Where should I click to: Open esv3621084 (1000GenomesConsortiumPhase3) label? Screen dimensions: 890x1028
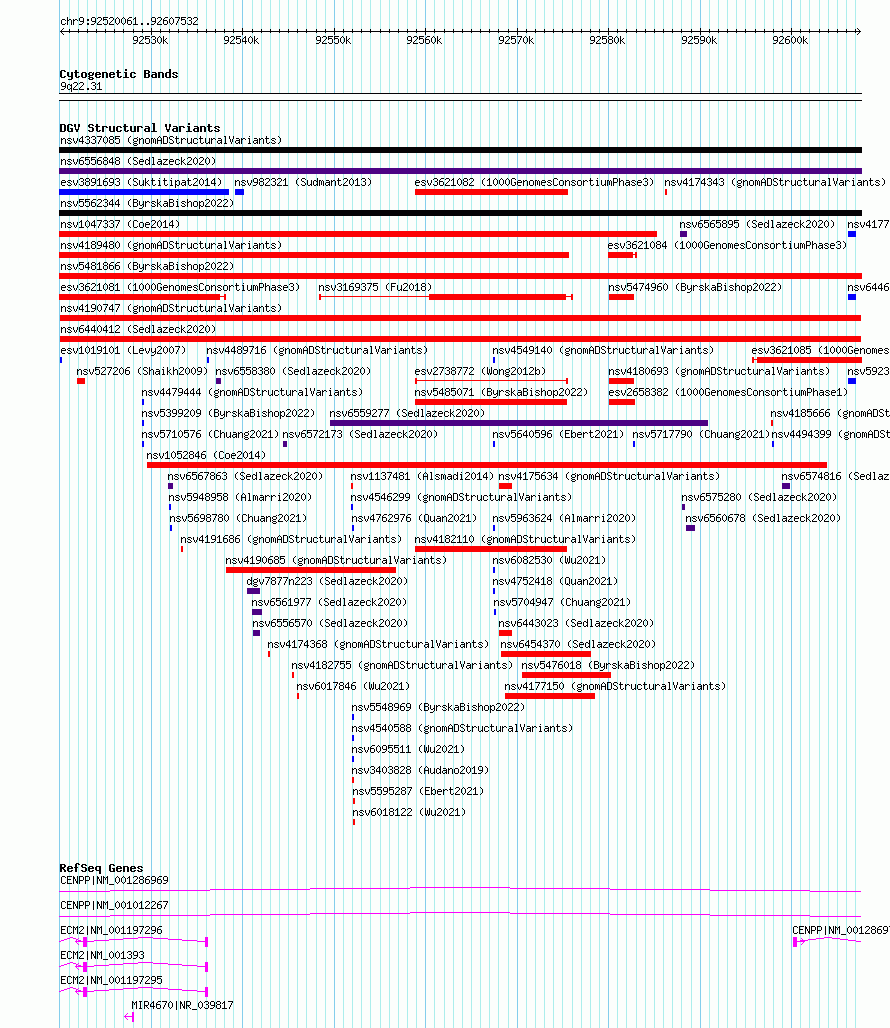[x=727, y=245]
